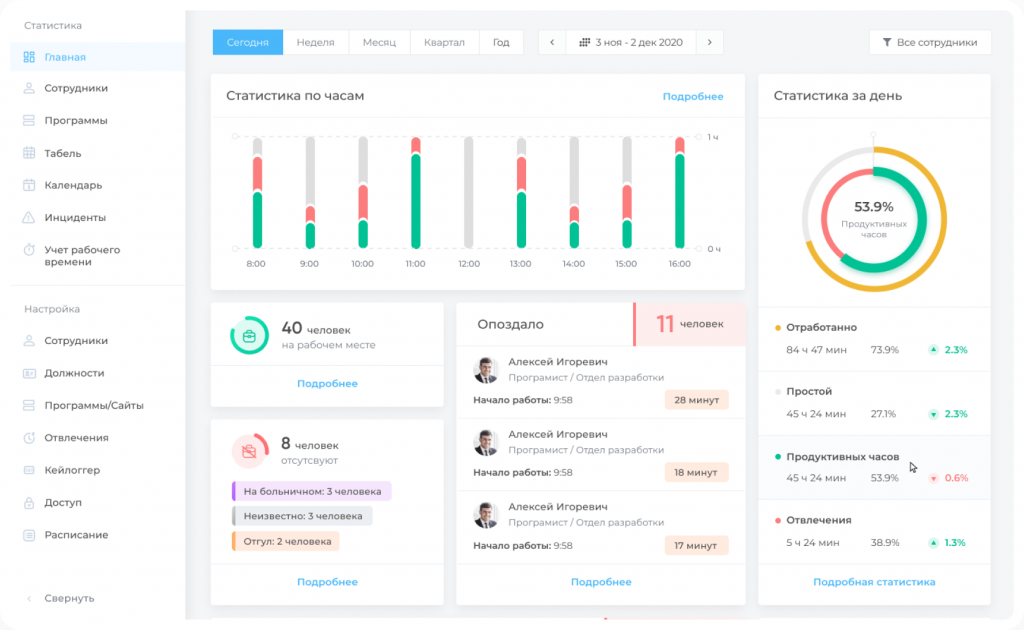This screenshot has height=630, width=1024.
Task: Click the Access lock icon in sidebar
Action: (x=30, y=502)
